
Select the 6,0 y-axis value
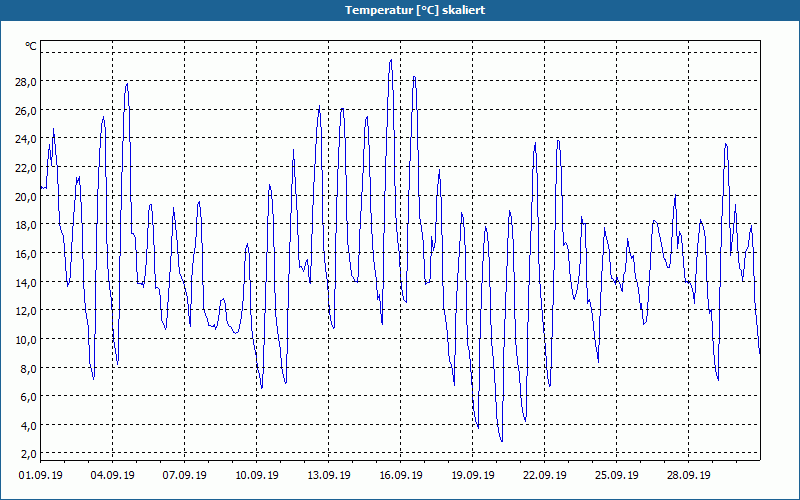[x=28, y=397]
